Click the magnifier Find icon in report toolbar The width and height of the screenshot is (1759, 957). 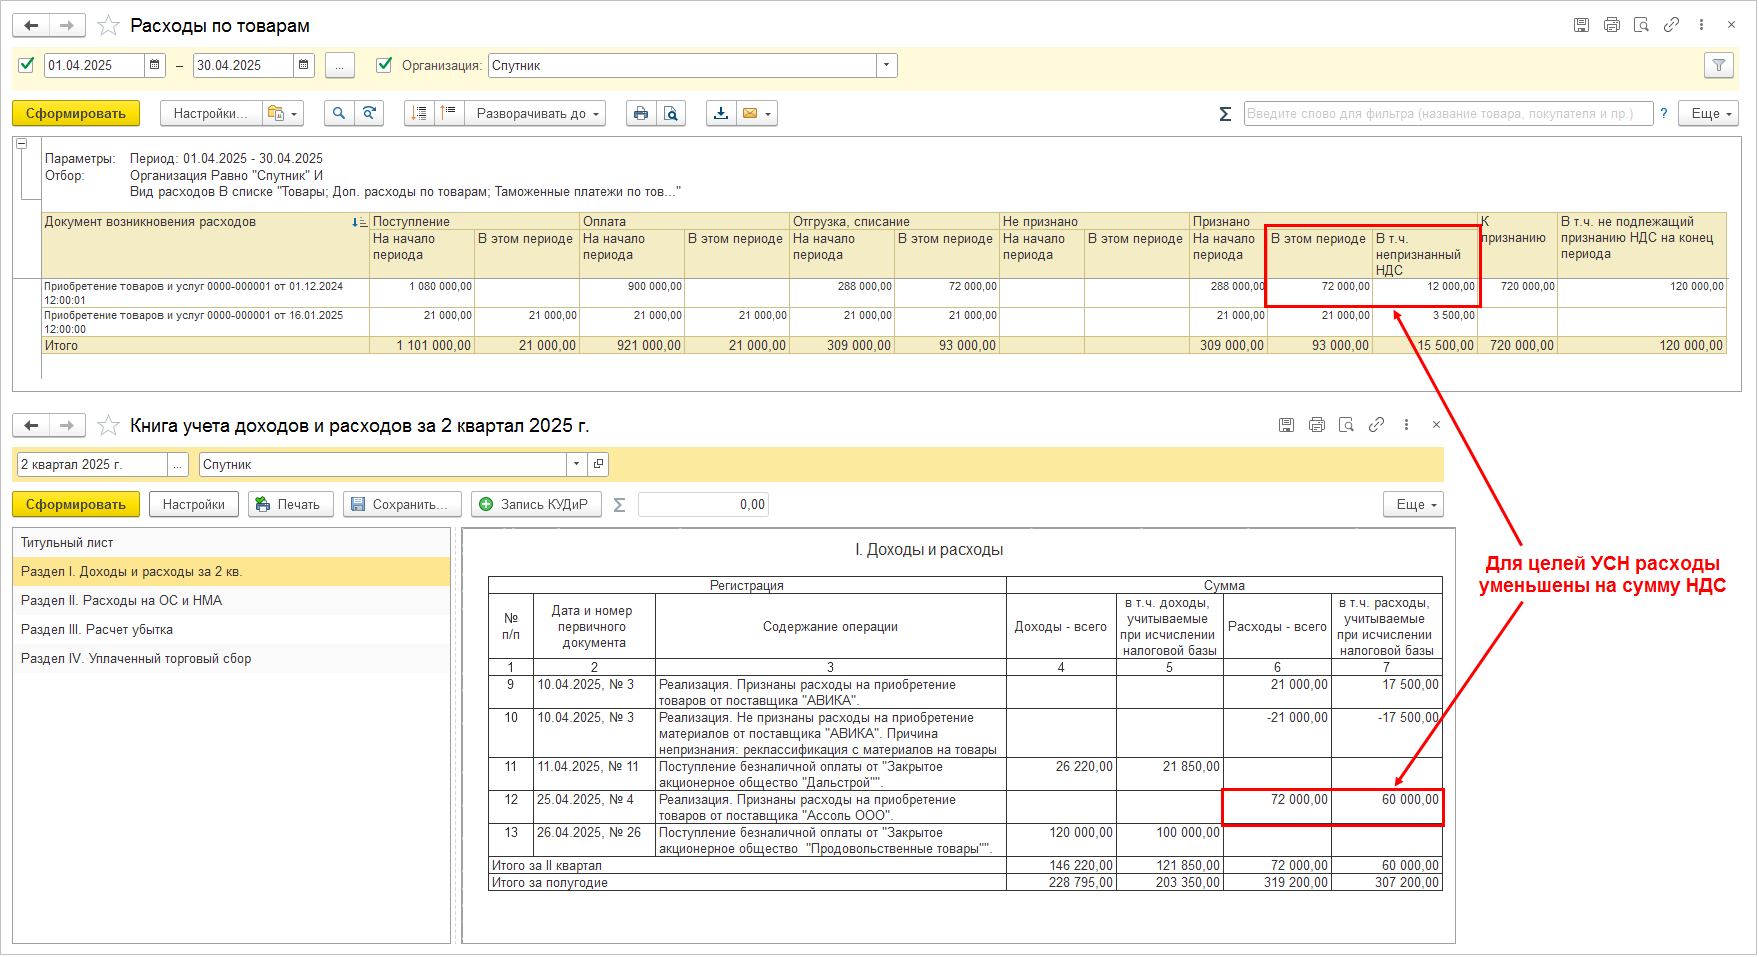coord(339,114)
